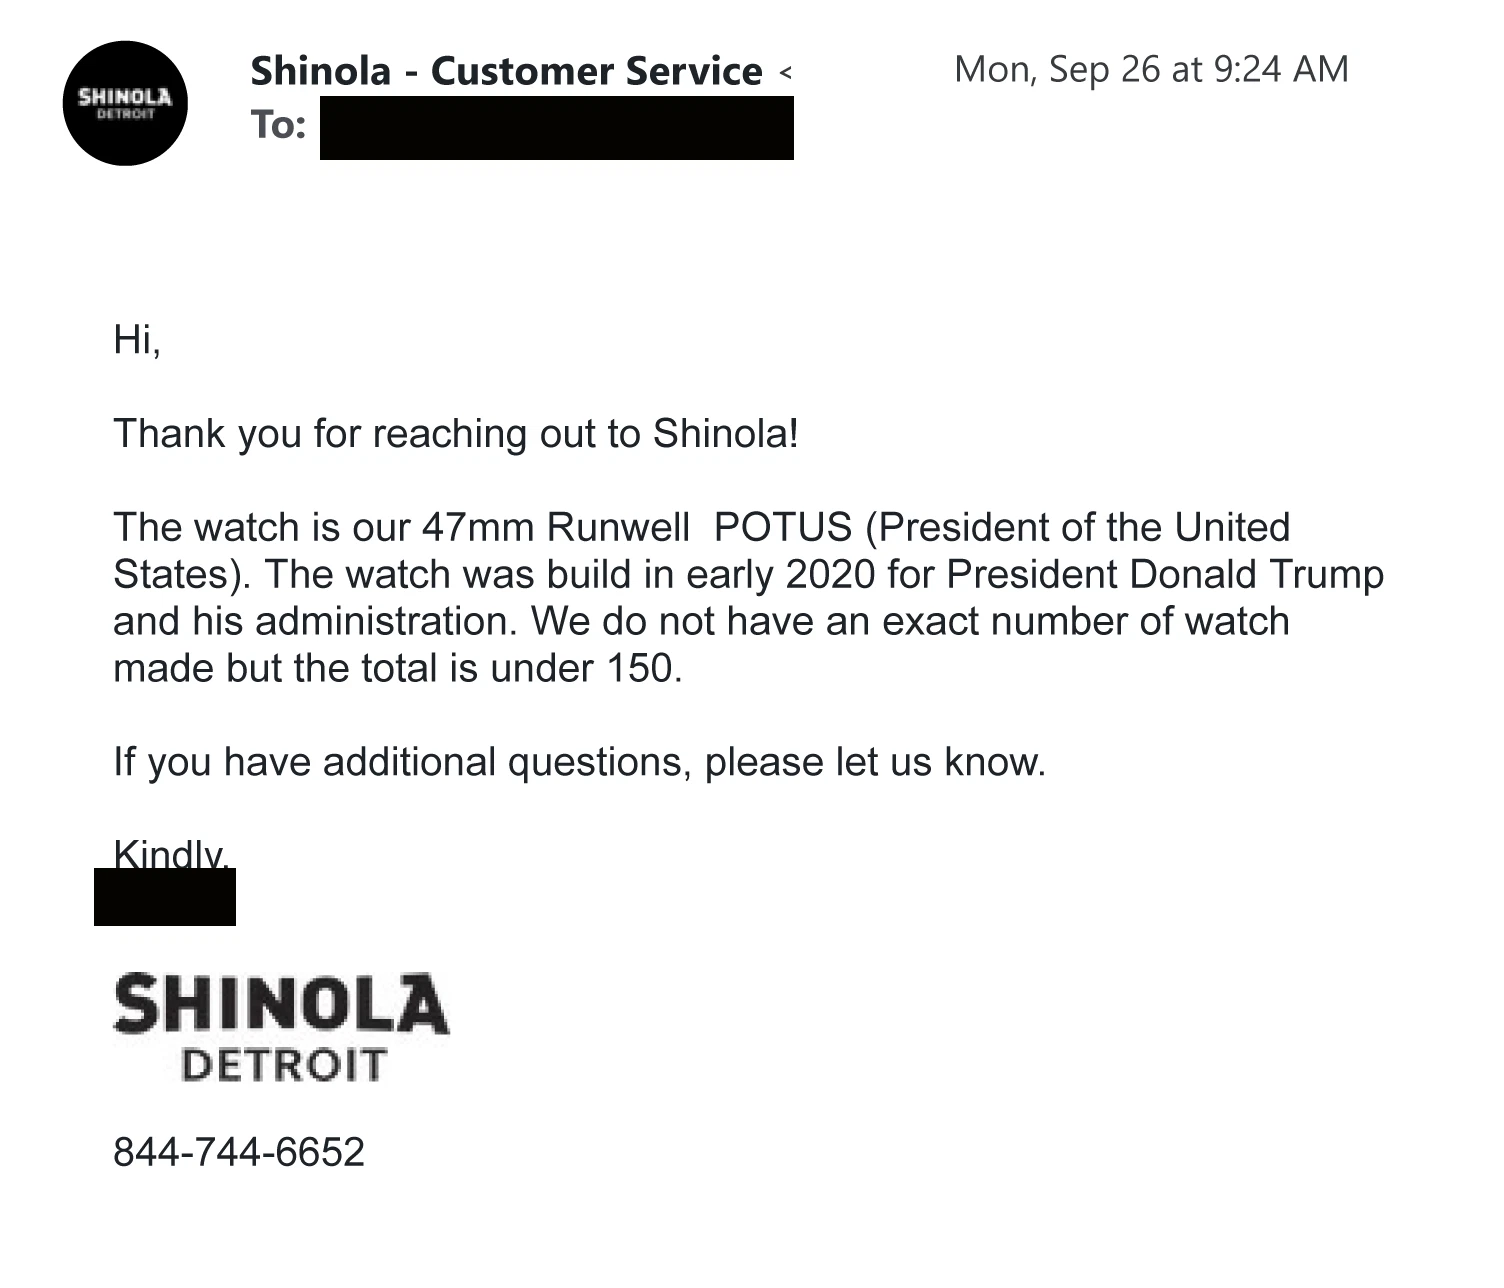Click the "Hi," greeting line
The height and width of the screenshot is (1288, 1504).
tap(137, 340)
